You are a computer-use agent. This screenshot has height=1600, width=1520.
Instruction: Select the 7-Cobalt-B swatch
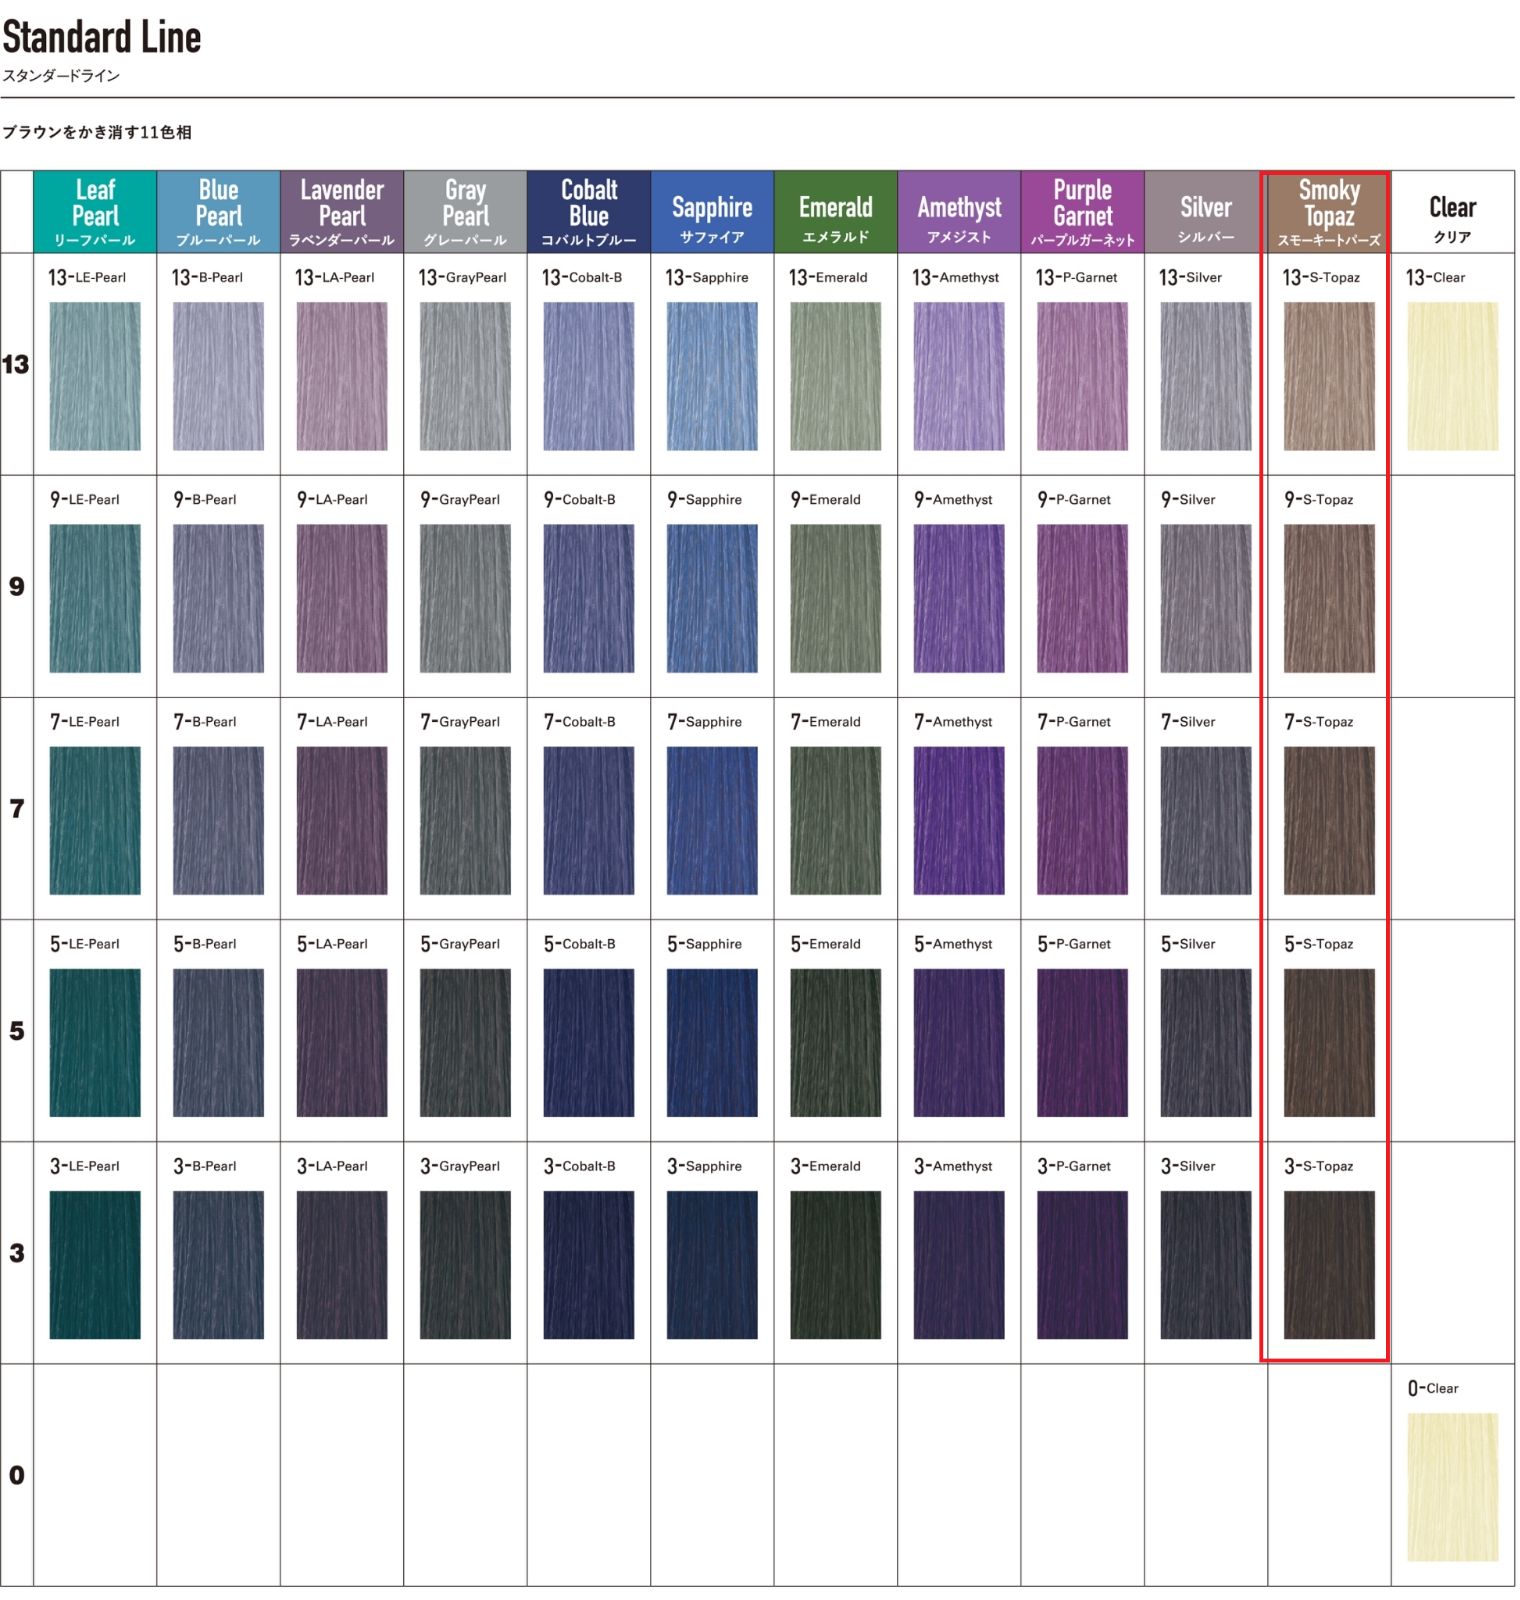[x=588, y=820]
